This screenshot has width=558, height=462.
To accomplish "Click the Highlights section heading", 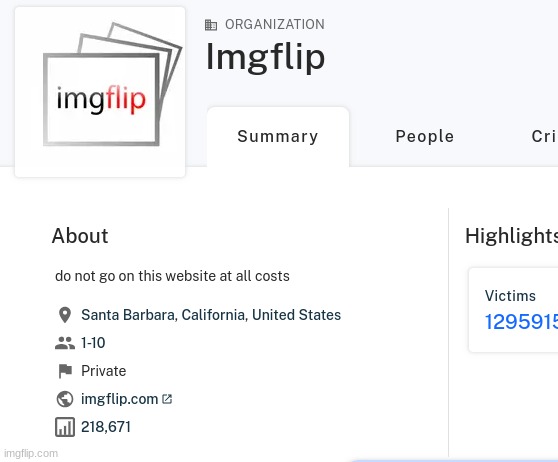I will click(x=511, y=236).
